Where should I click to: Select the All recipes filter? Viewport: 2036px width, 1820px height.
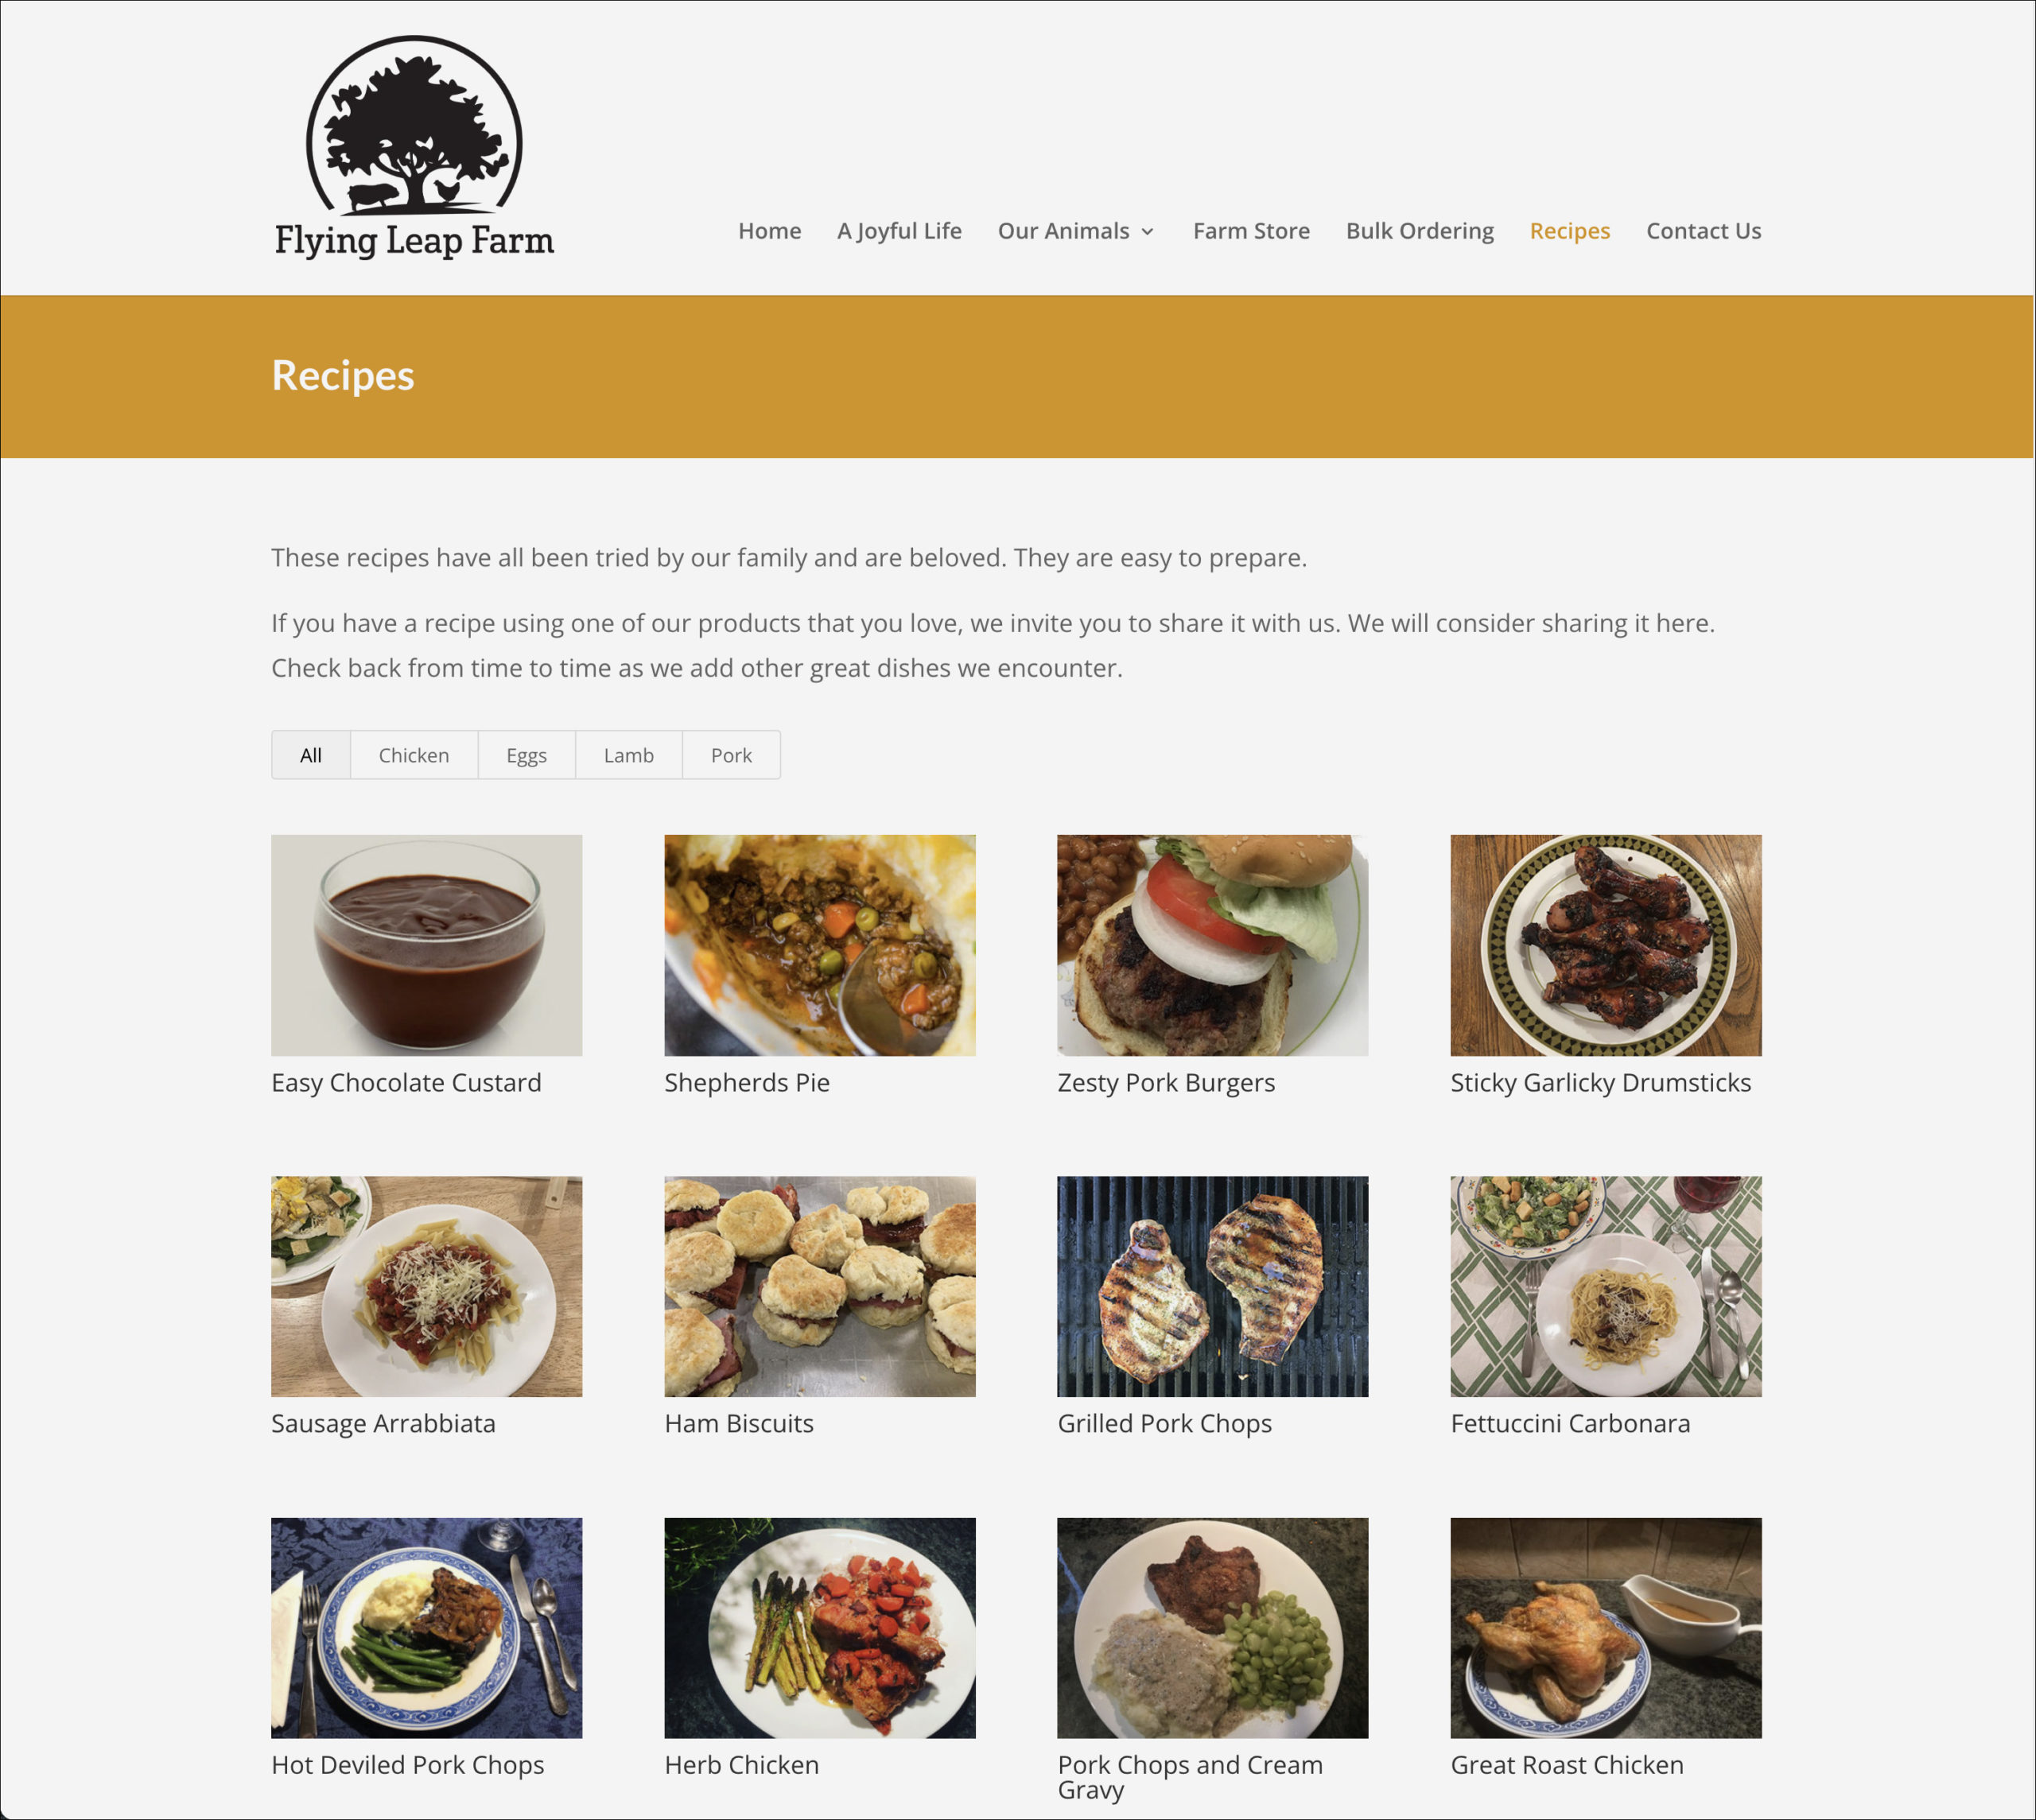311,755
